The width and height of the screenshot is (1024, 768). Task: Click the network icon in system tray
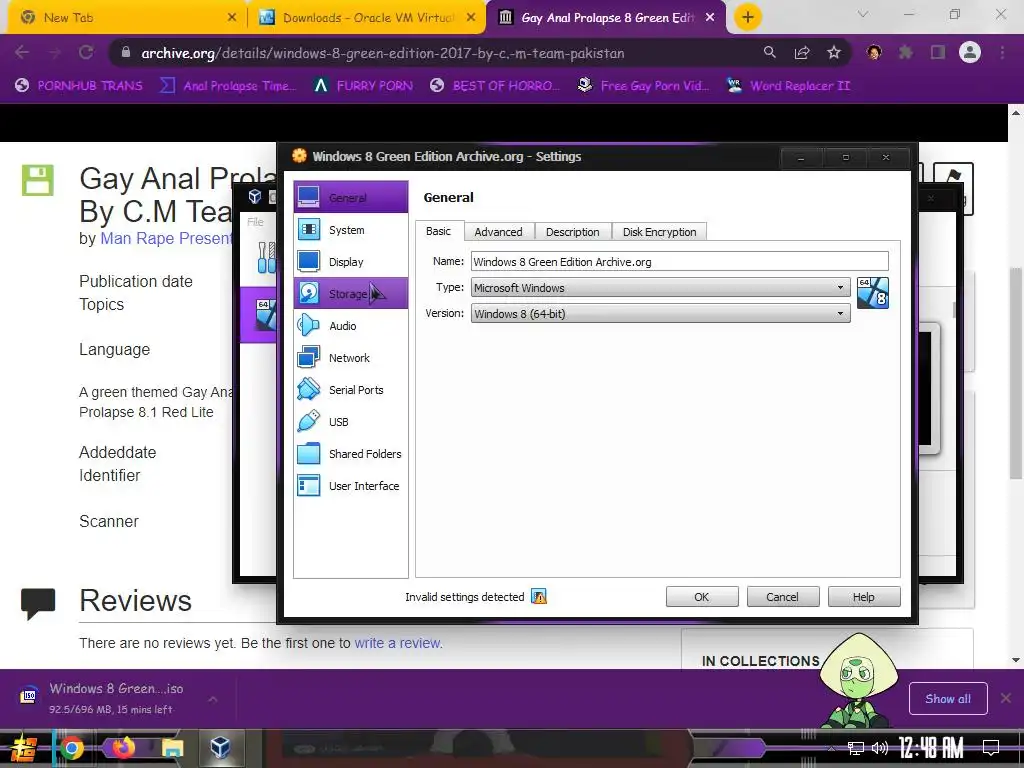coord(855,748)
